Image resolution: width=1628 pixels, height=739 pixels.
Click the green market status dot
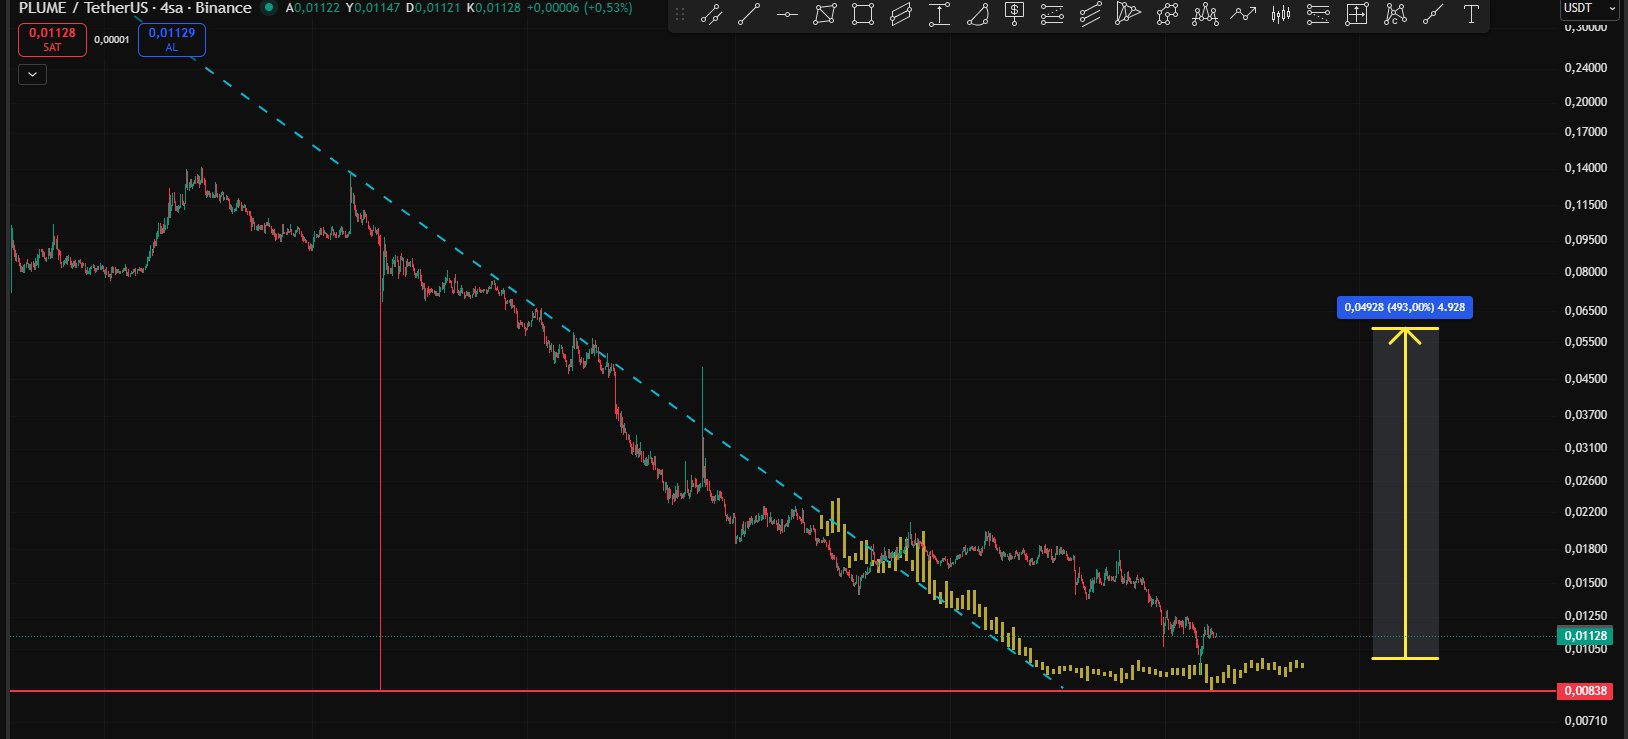268,8
